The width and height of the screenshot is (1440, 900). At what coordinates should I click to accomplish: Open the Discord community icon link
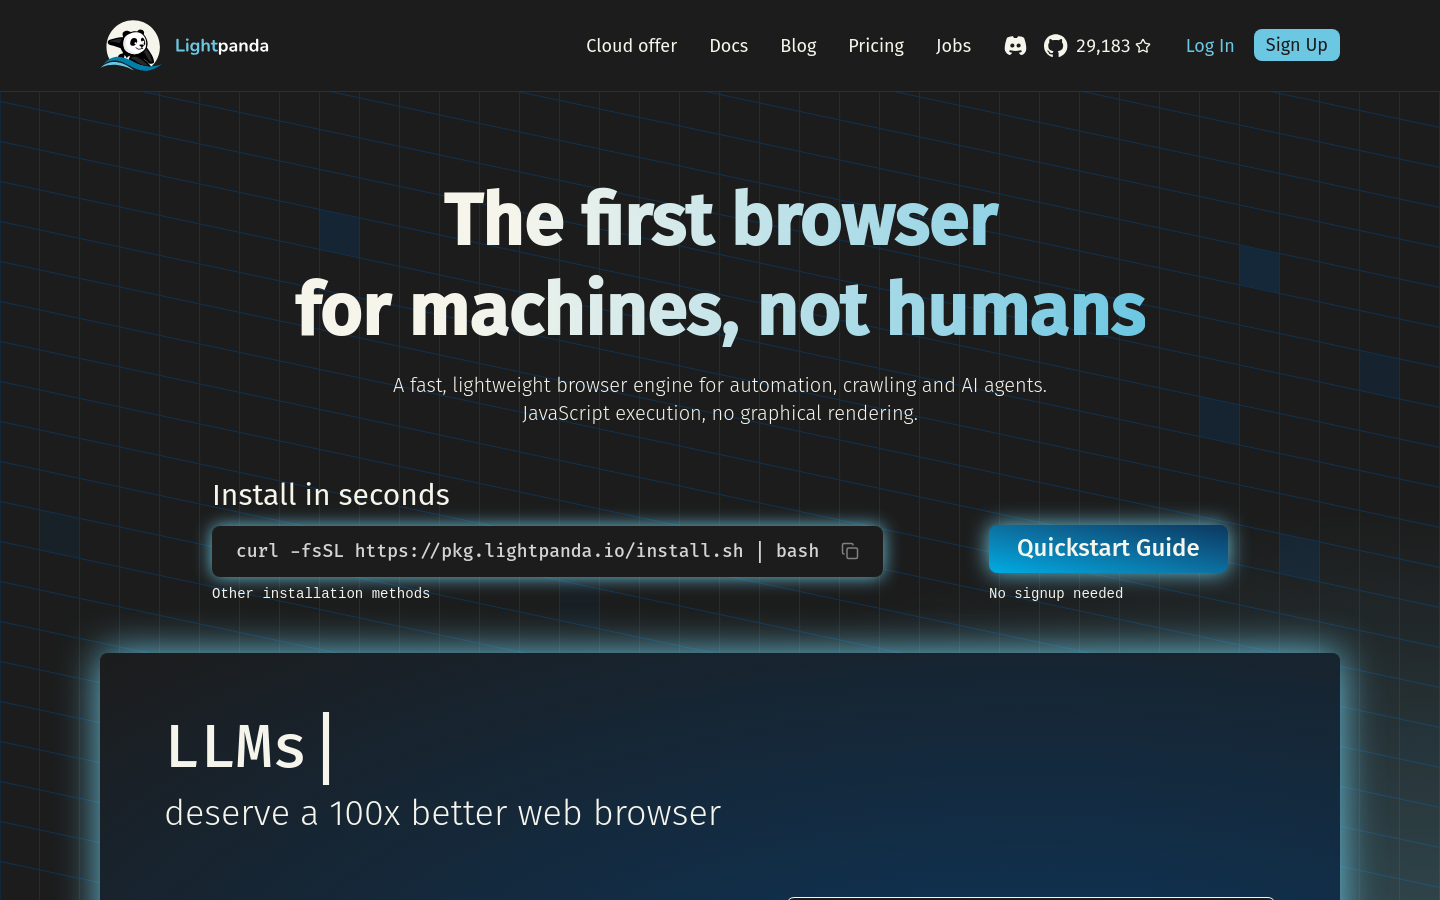[1015, 46]
